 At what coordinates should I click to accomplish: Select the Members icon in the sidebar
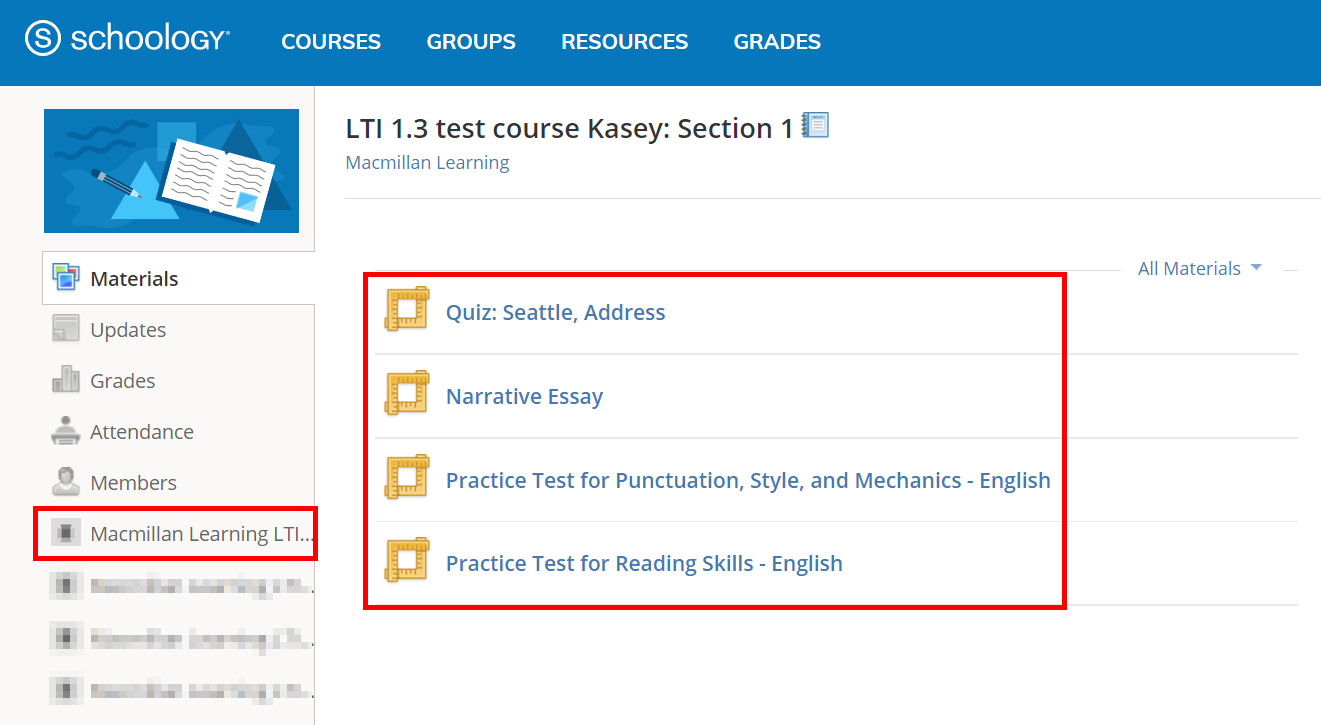(x=66, y=482)
